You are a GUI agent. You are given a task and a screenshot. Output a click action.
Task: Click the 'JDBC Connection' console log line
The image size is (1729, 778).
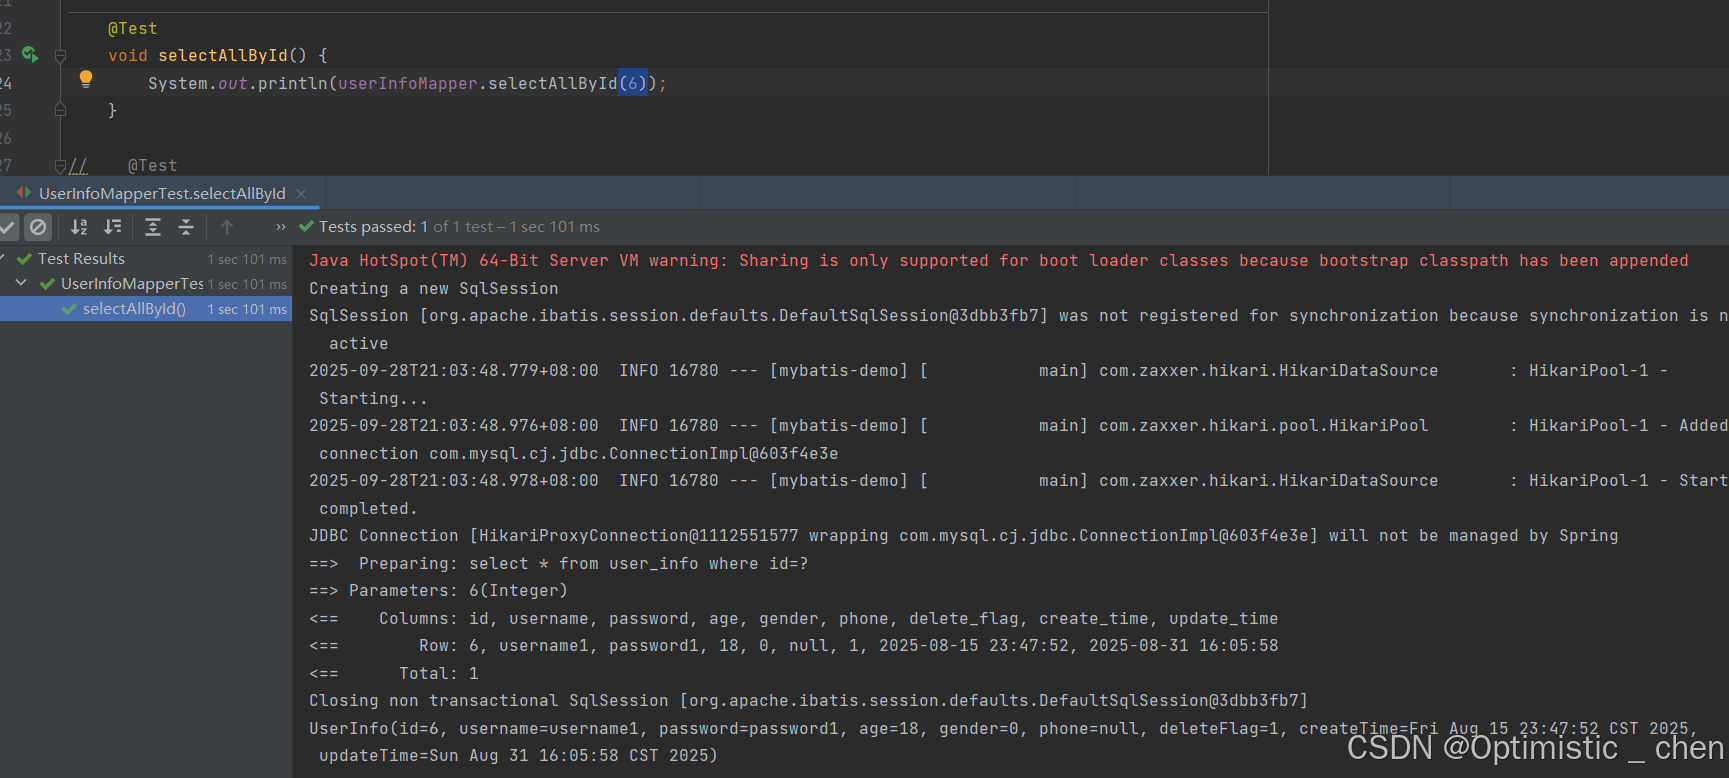click(x=964, y=536)
